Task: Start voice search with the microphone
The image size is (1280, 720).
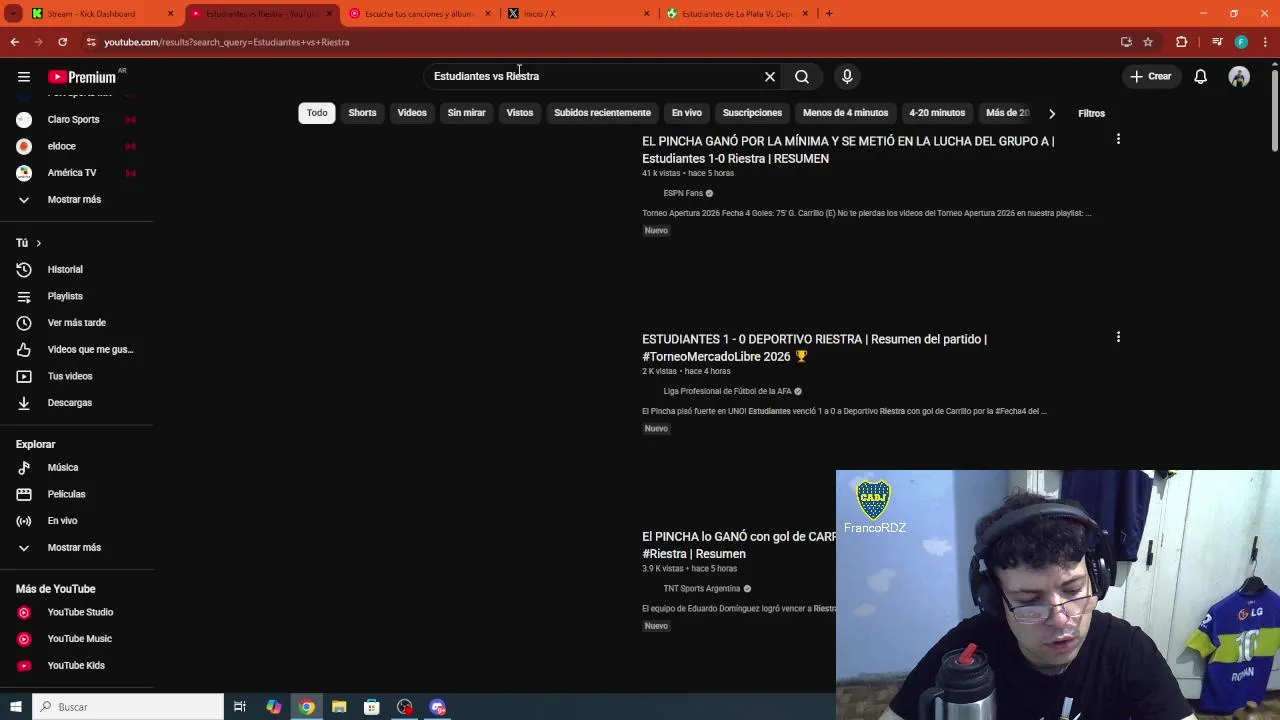Action: pyautogui.click(x=847, y=76)
